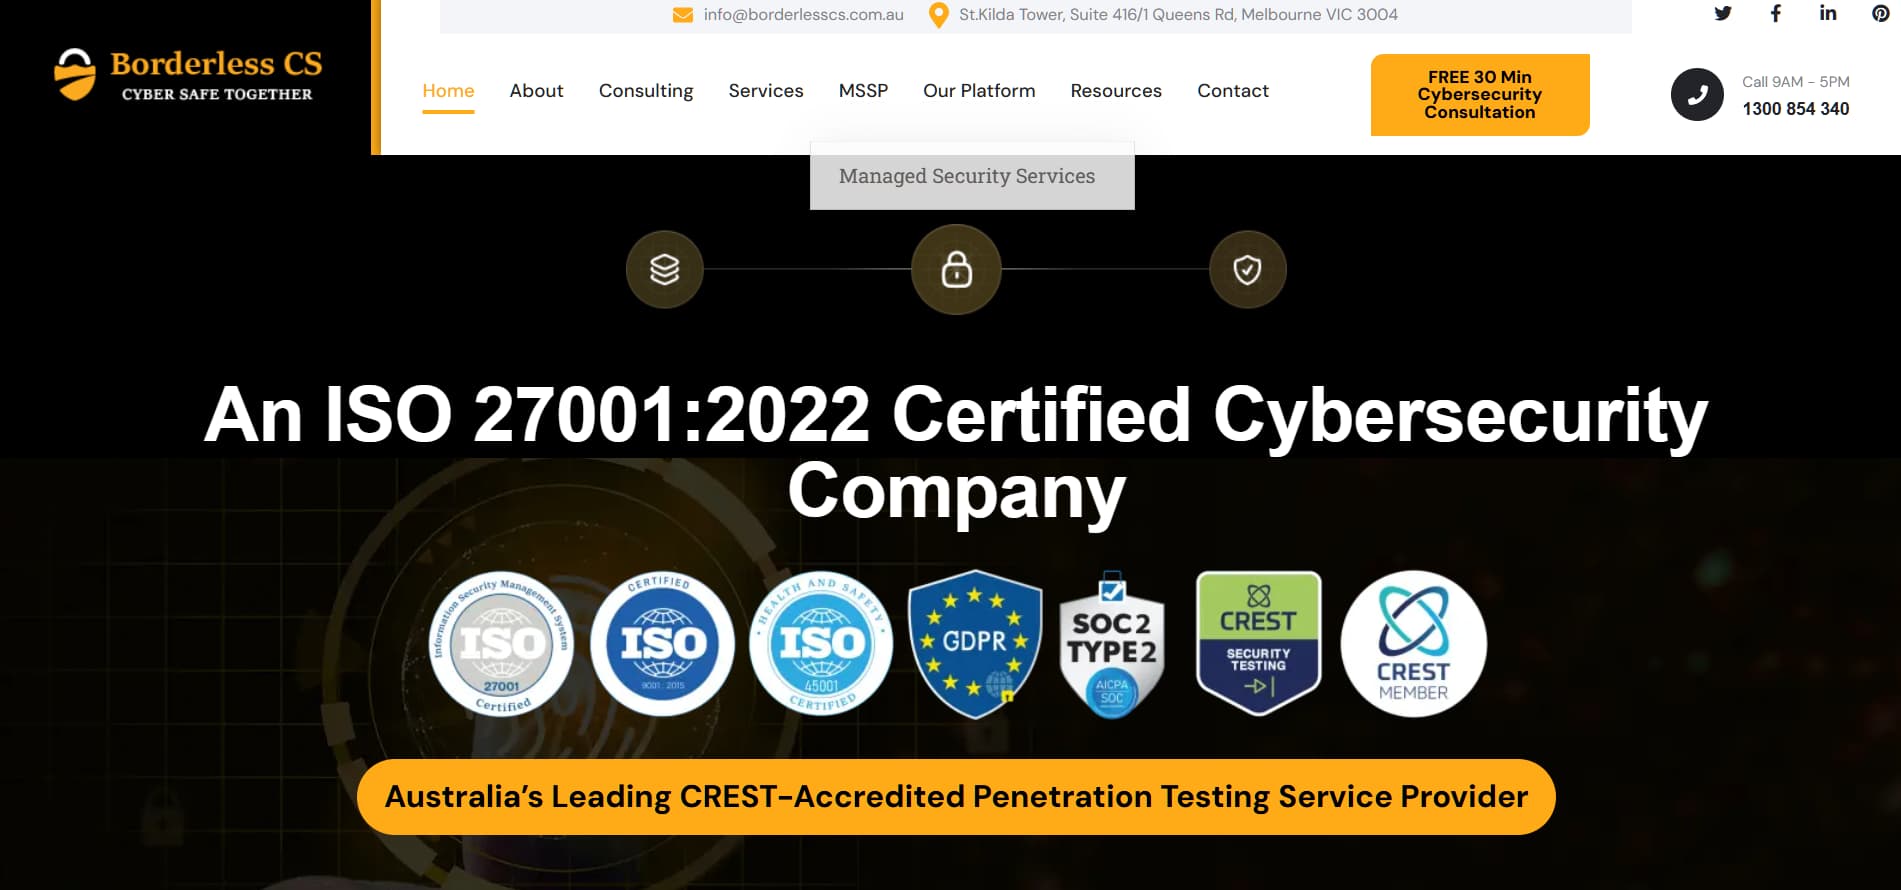This screenshot has width=1901, height=890.
Task: Click the GDPR shield badge
Action: [x=975, y=645]
